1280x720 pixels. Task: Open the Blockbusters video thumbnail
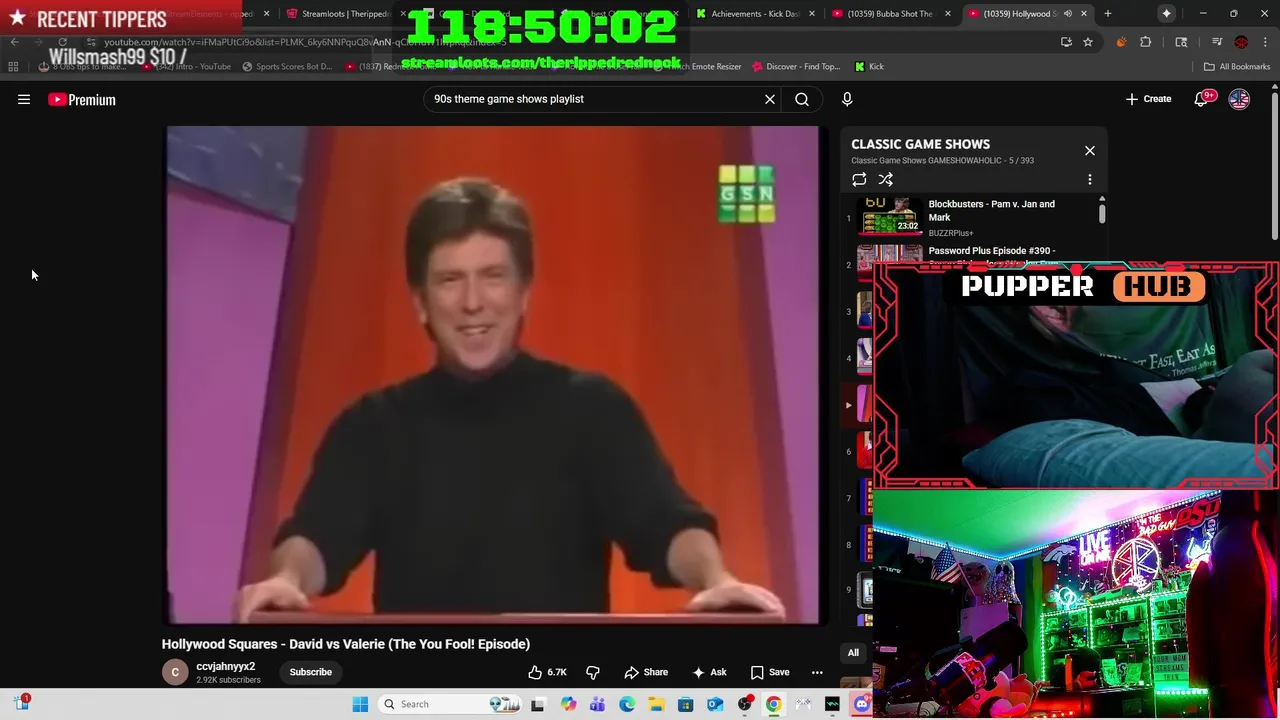point(890,215)
